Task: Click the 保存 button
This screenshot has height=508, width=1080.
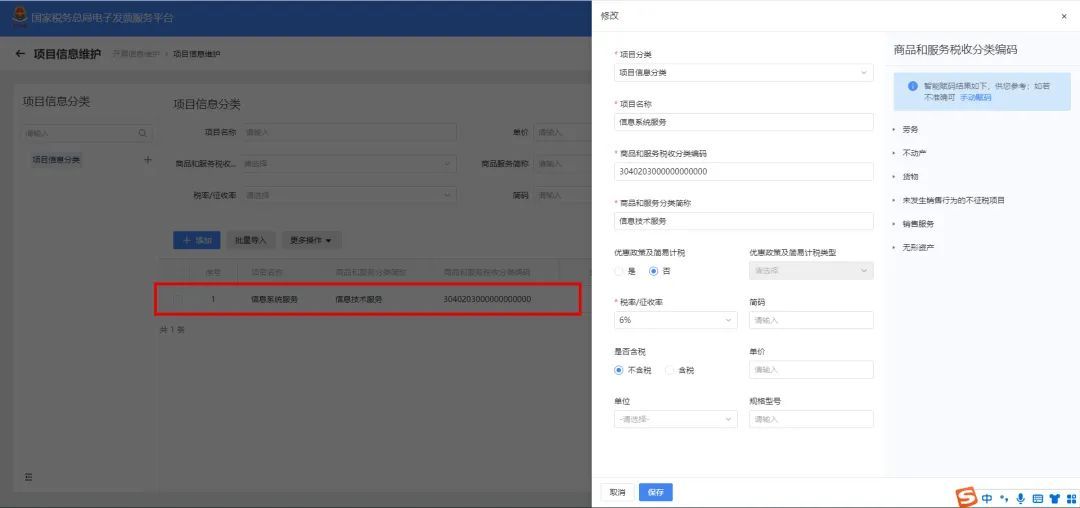Action: click(656, 492)
